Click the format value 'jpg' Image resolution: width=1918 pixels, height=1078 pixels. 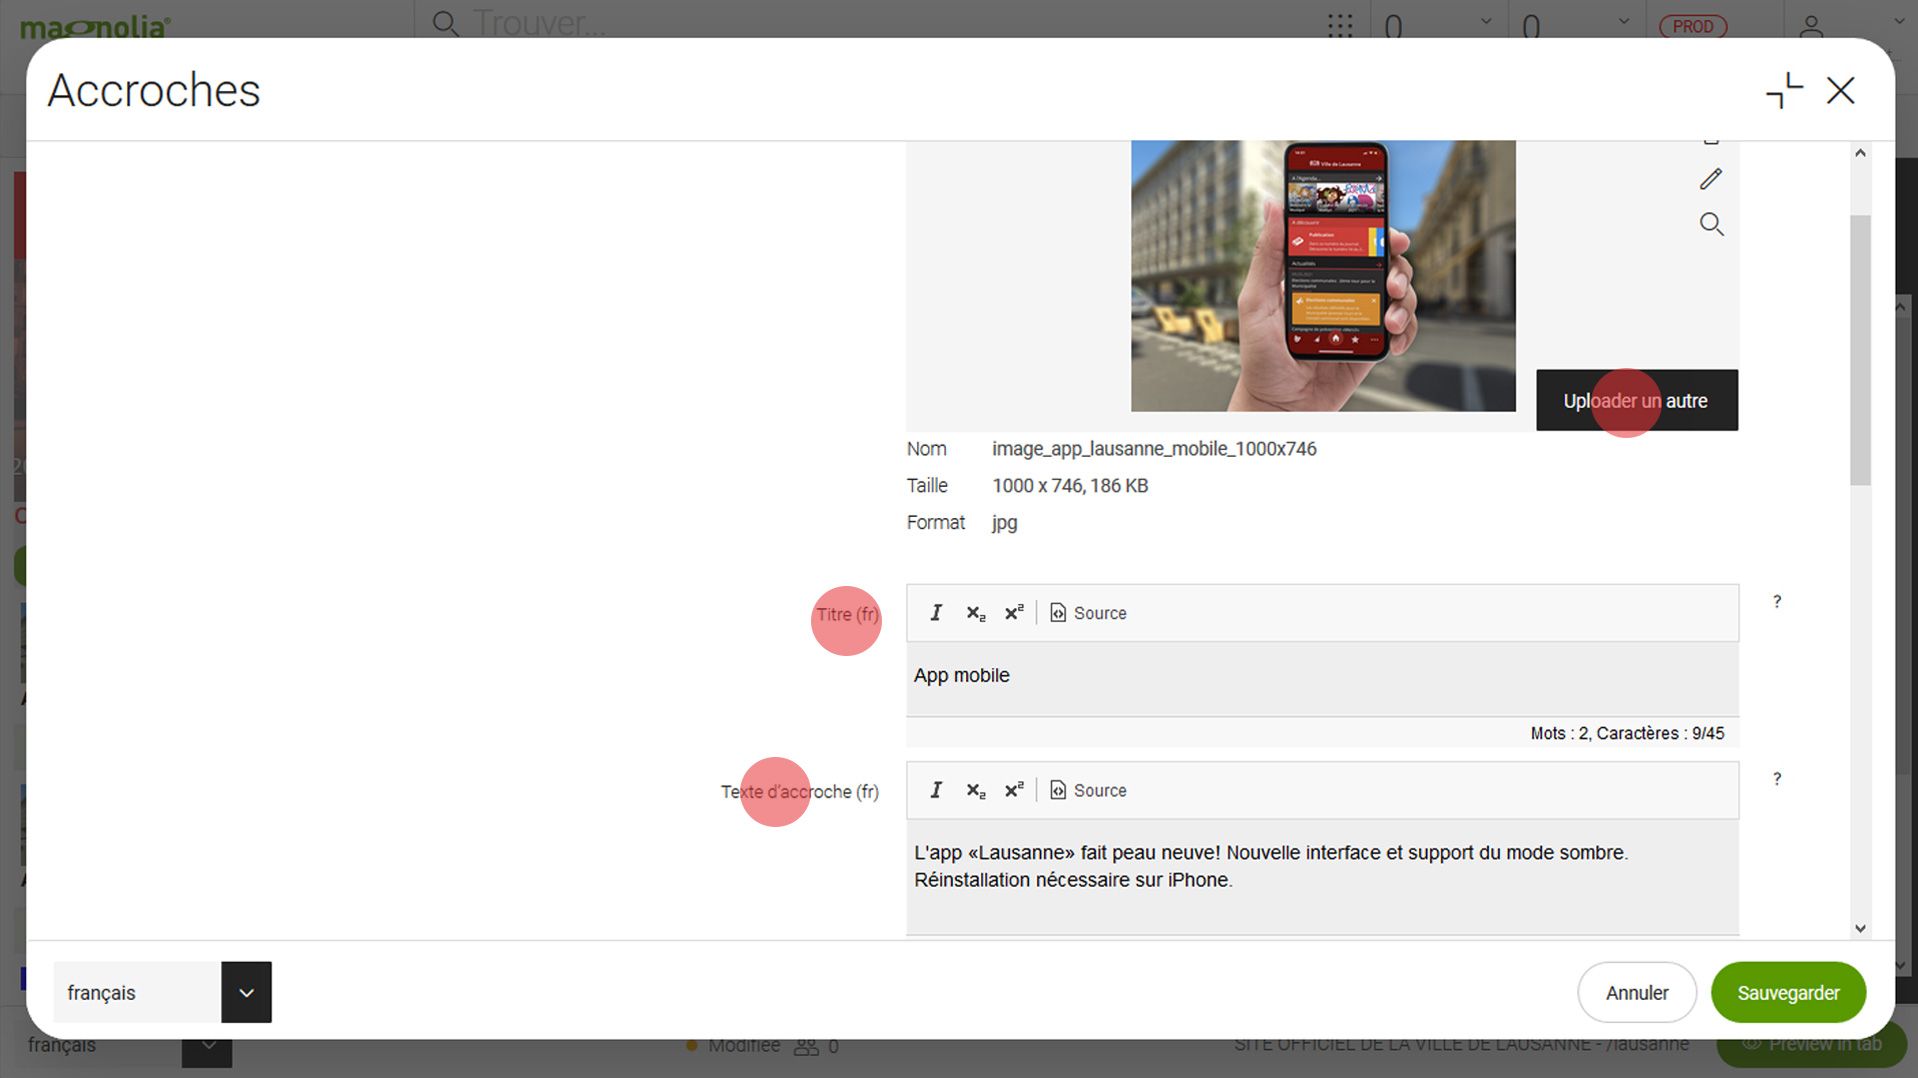click(x=1004, y=523)
